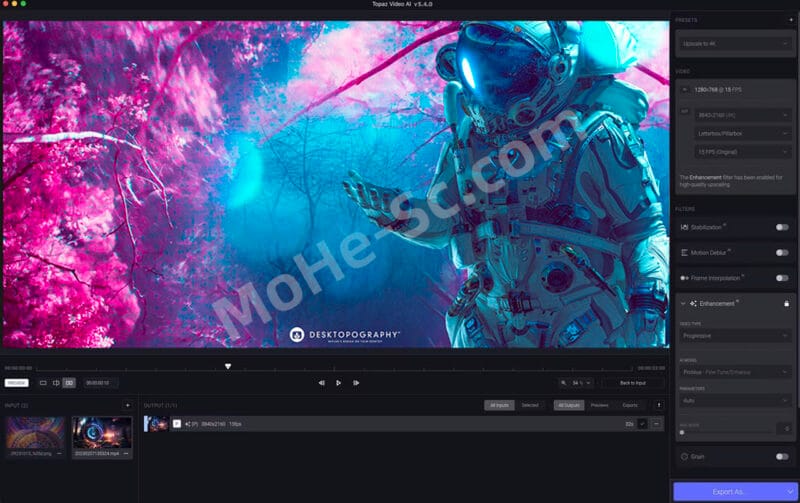The image size is (800, 503).
Task: Open the Export As arrow dropdown
Action: (790, 492)
